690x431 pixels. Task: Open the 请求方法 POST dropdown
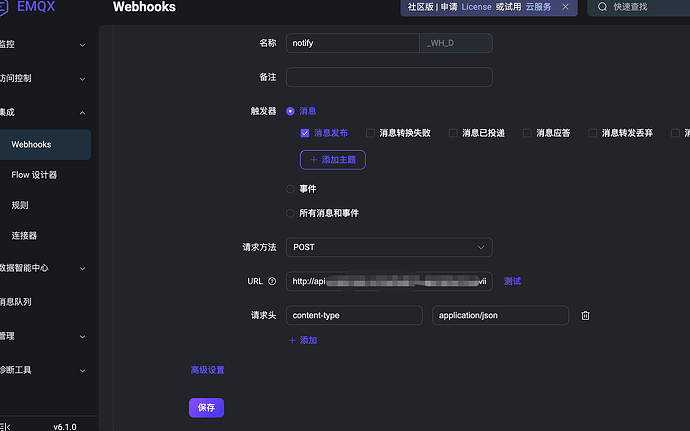pos(388,246)
